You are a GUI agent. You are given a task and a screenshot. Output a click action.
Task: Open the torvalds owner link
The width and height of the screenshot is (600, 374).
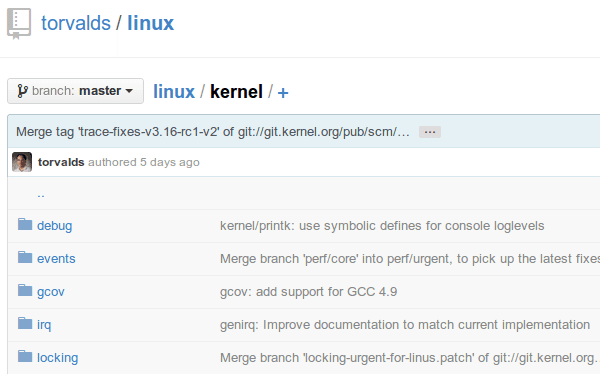pos(76,23)
